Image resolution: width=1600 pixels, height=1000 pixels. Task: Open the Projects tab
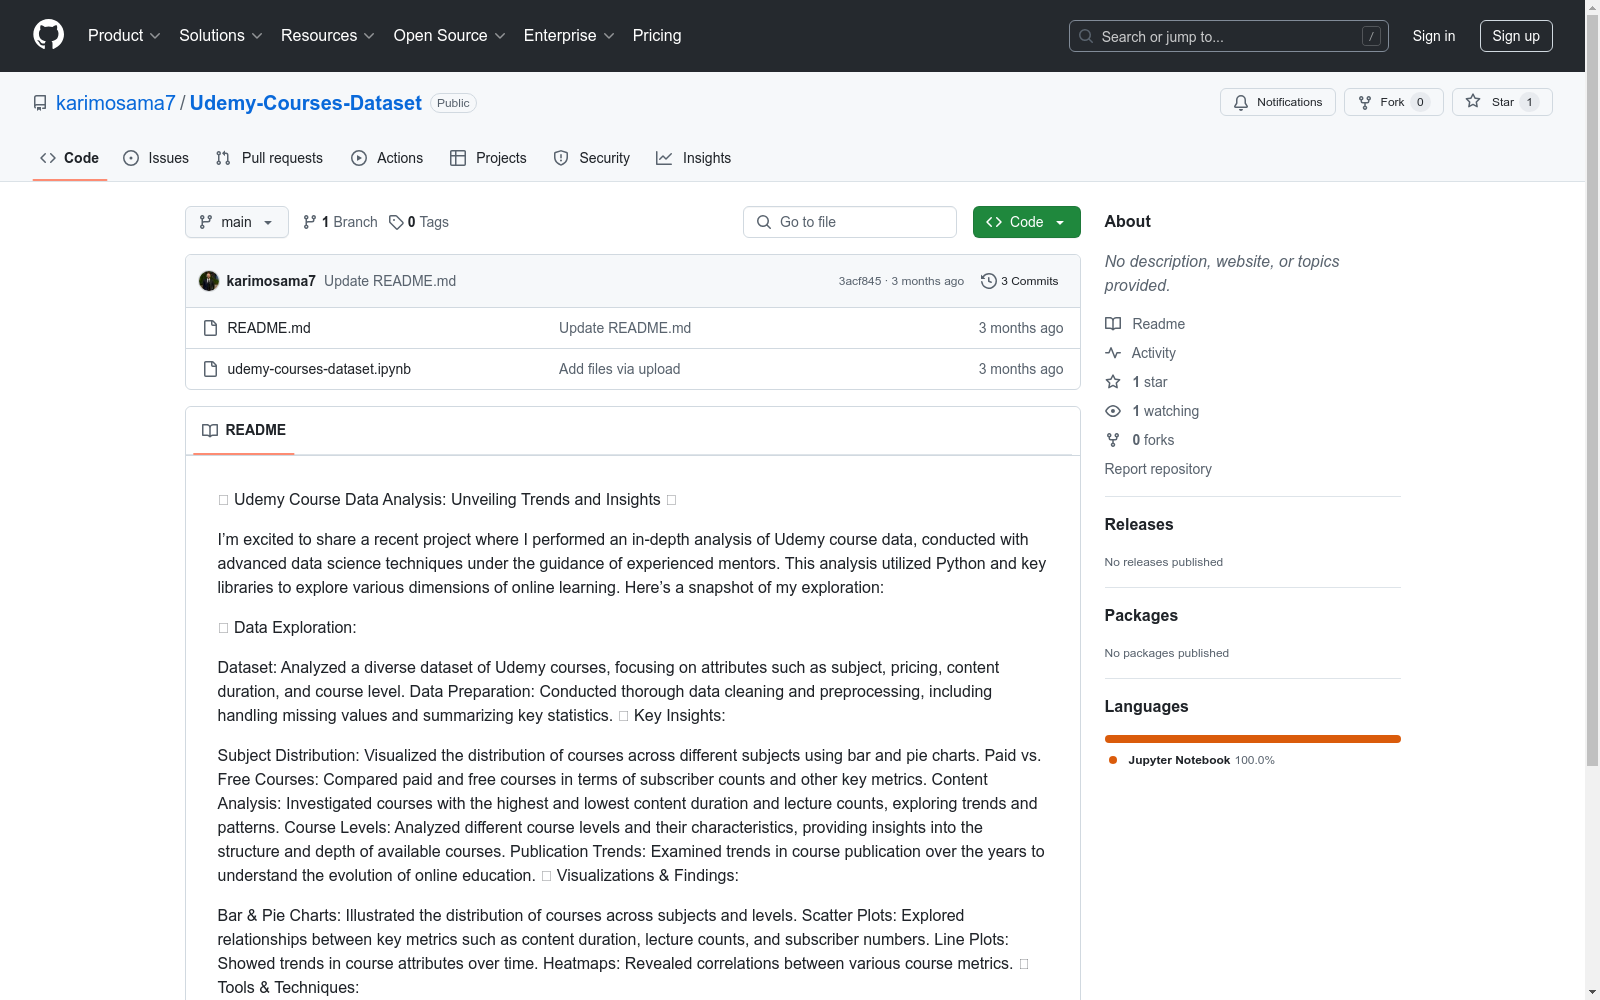(x=488, y=158)
